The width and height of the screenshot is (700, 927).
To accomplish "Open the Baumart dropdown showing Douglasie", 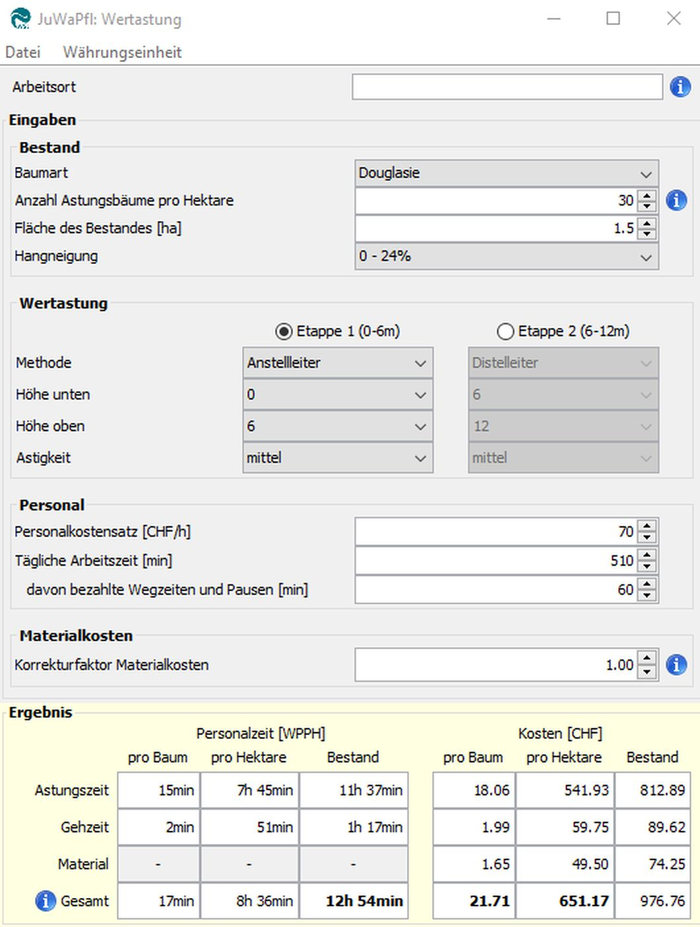I will pos(507,172).
